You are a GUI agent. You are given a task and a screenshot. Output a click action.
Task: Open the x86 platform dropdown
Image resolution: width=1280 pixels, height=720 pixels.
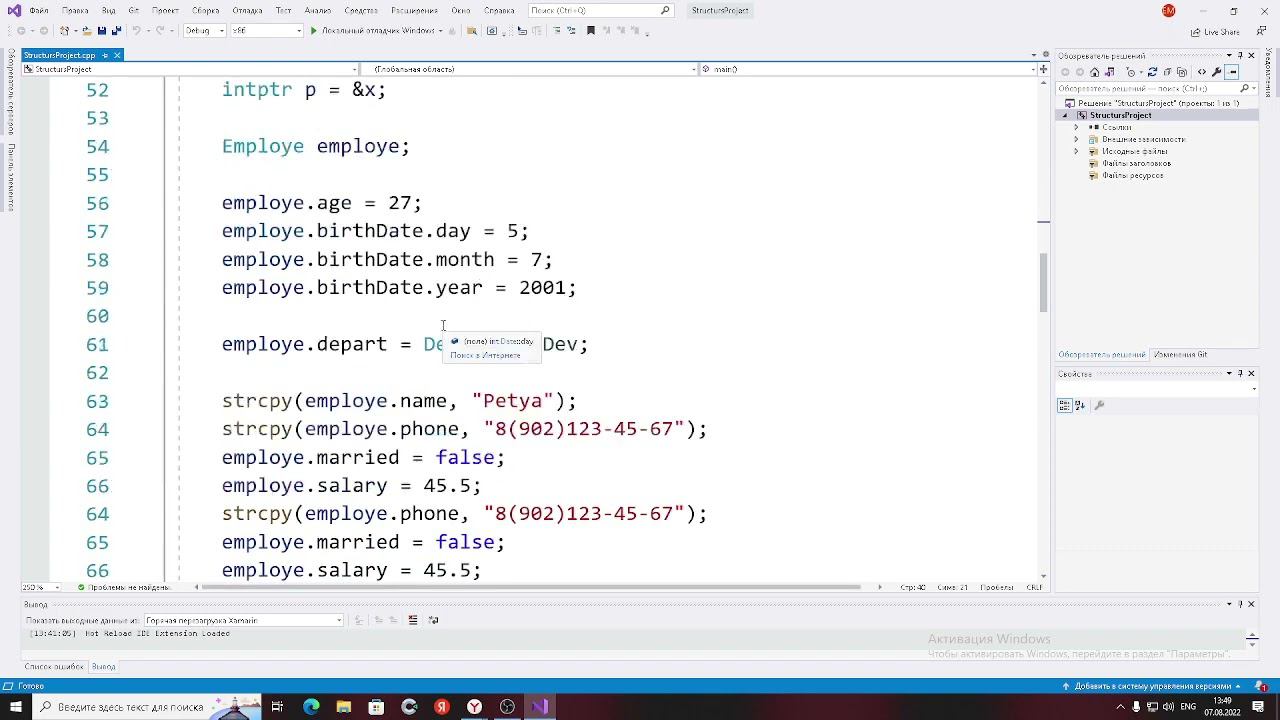266,31
